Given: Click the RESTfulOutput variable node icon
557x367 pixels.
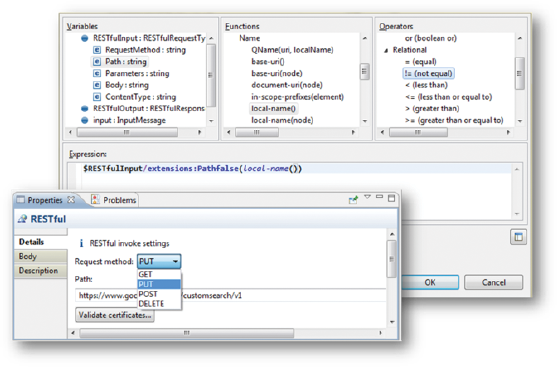Looking at the screenshot, I should tap(85, 108).
